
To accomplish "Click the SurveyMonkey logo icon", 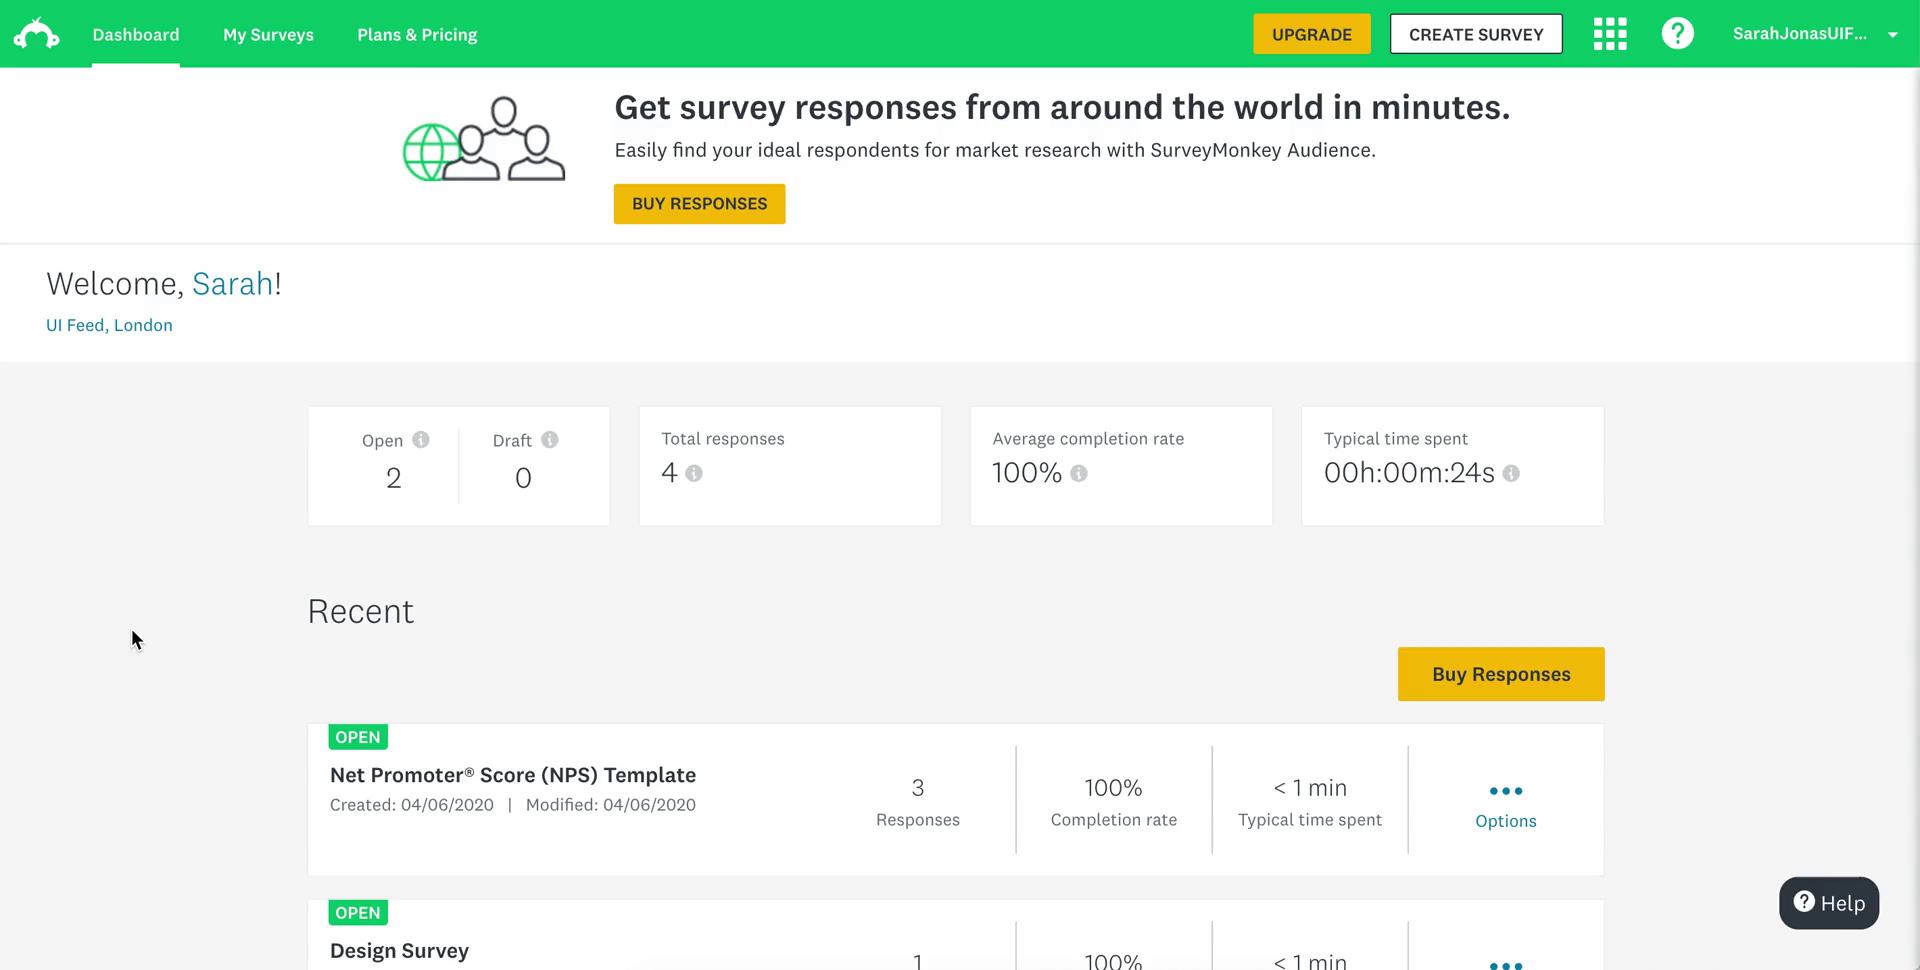I will 36,33.
